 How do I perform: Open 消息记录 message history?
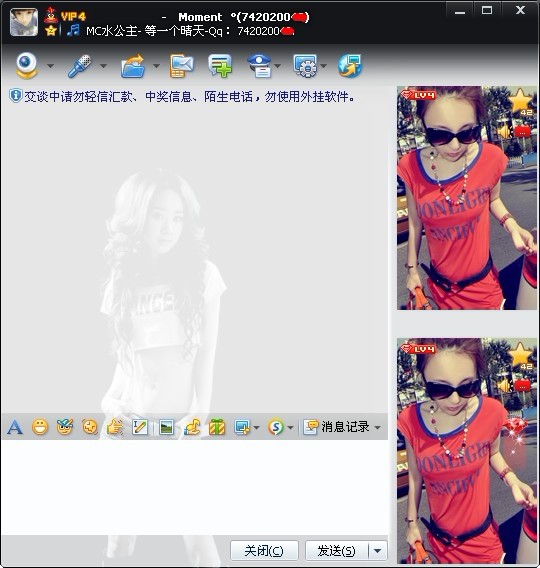click(337, 427)
